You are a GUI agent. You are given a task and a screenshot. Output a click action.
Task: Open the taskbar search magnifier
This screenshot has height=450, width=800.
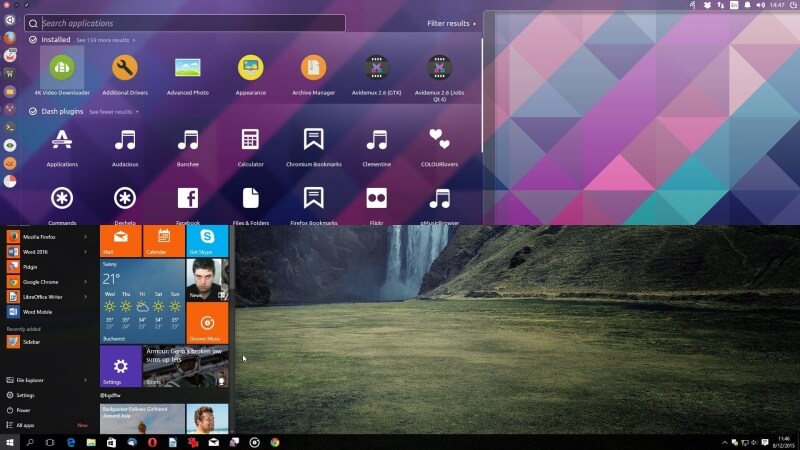(30, 442)
